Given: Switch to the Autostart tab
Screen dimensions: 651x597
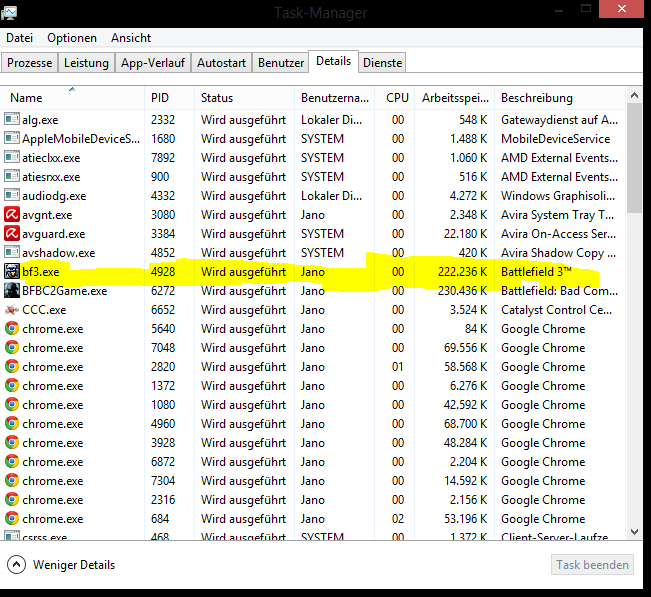Looking at the screenshot, I should (x=221, y=63).
